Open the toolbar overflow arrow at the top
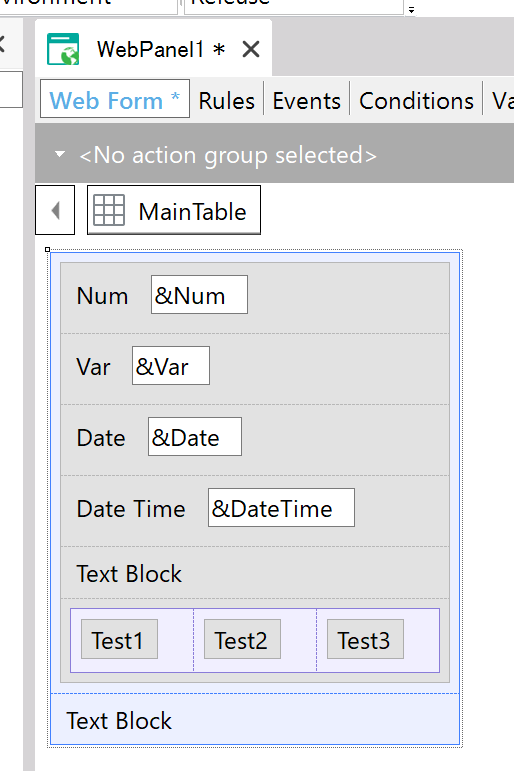Viewport: 514px width, 771px height. [x=411, y=9]
